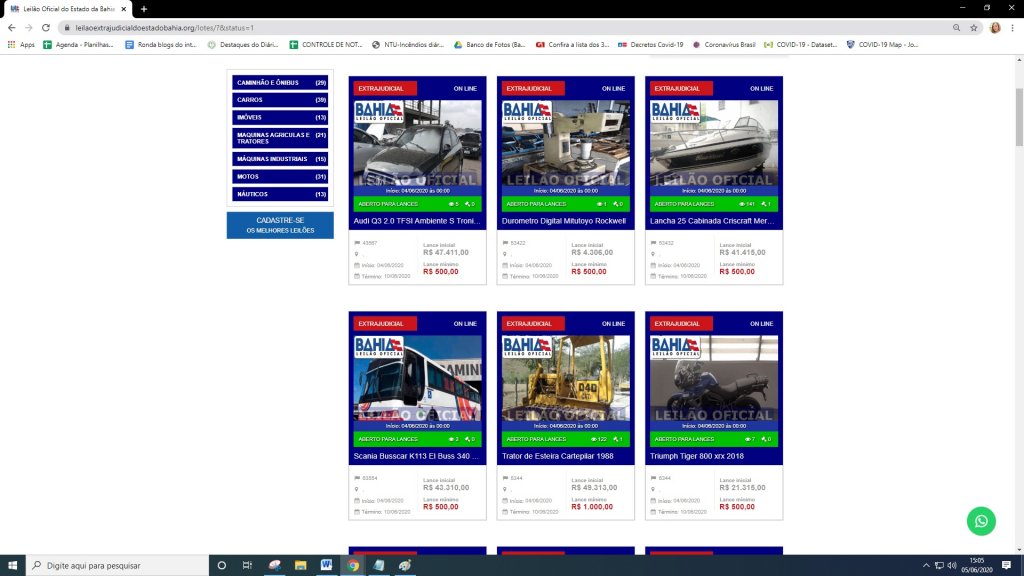
Task: Open the Audi Q3 2.0 TFSI lot title
Action: [417, 221]
